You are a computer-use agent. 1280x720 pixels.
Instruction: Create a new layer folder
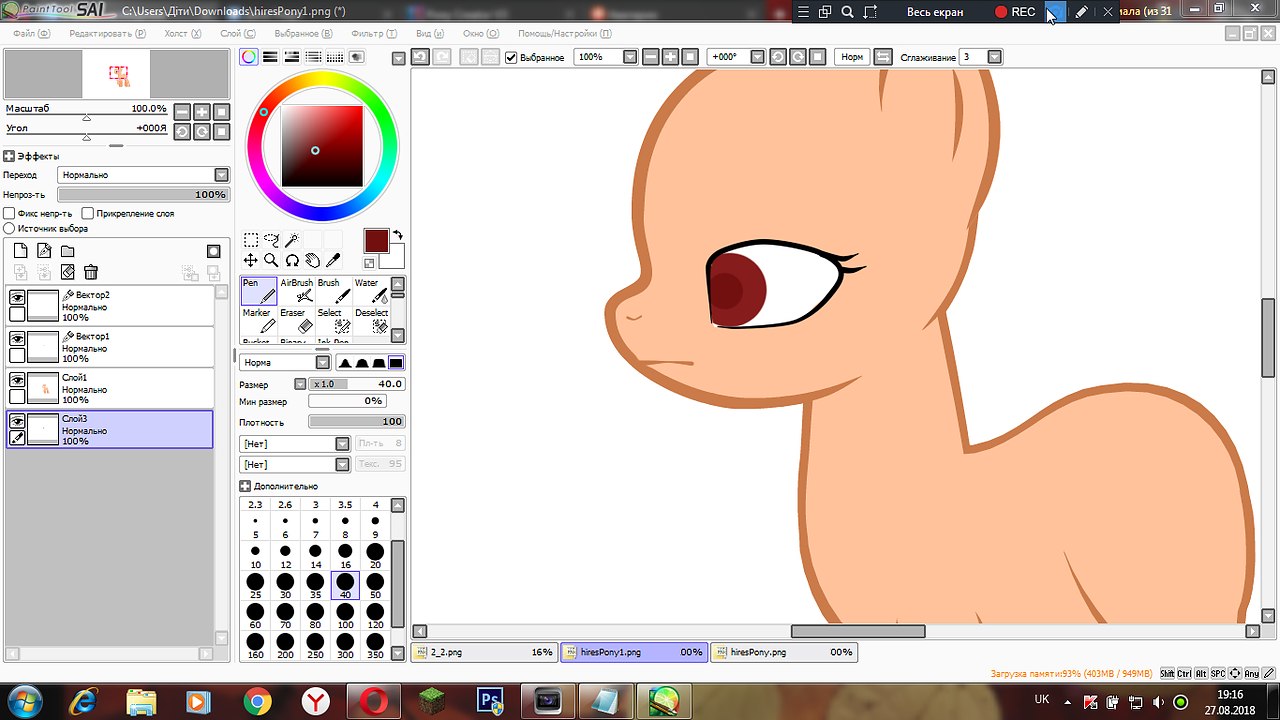[68, 251]
